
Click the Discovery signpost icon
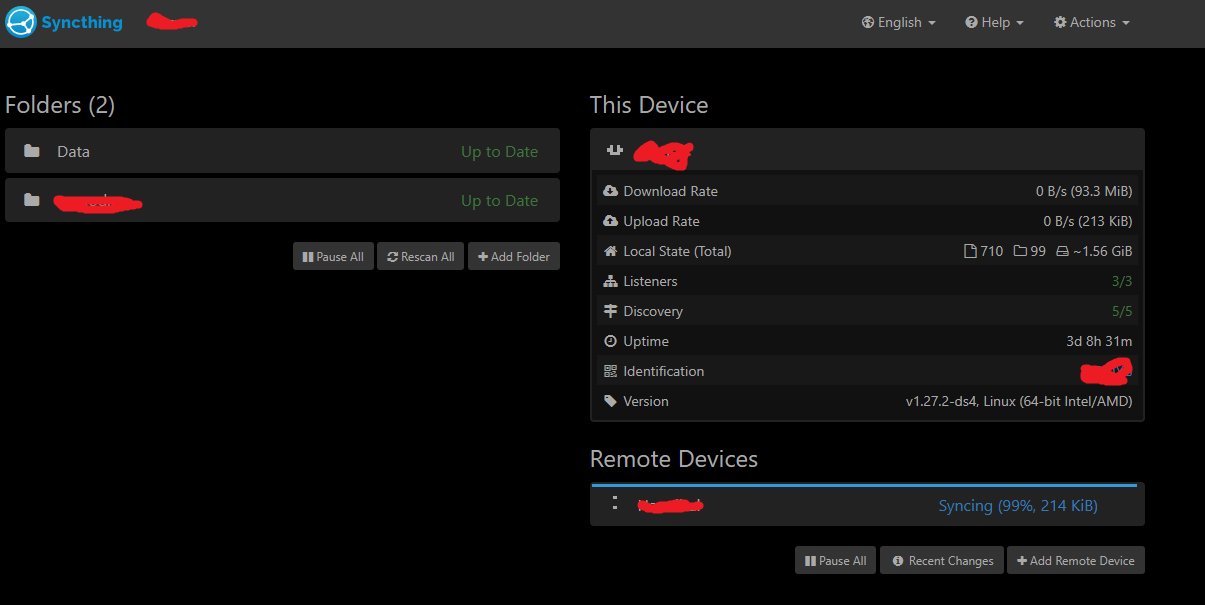tap(611, 311)
